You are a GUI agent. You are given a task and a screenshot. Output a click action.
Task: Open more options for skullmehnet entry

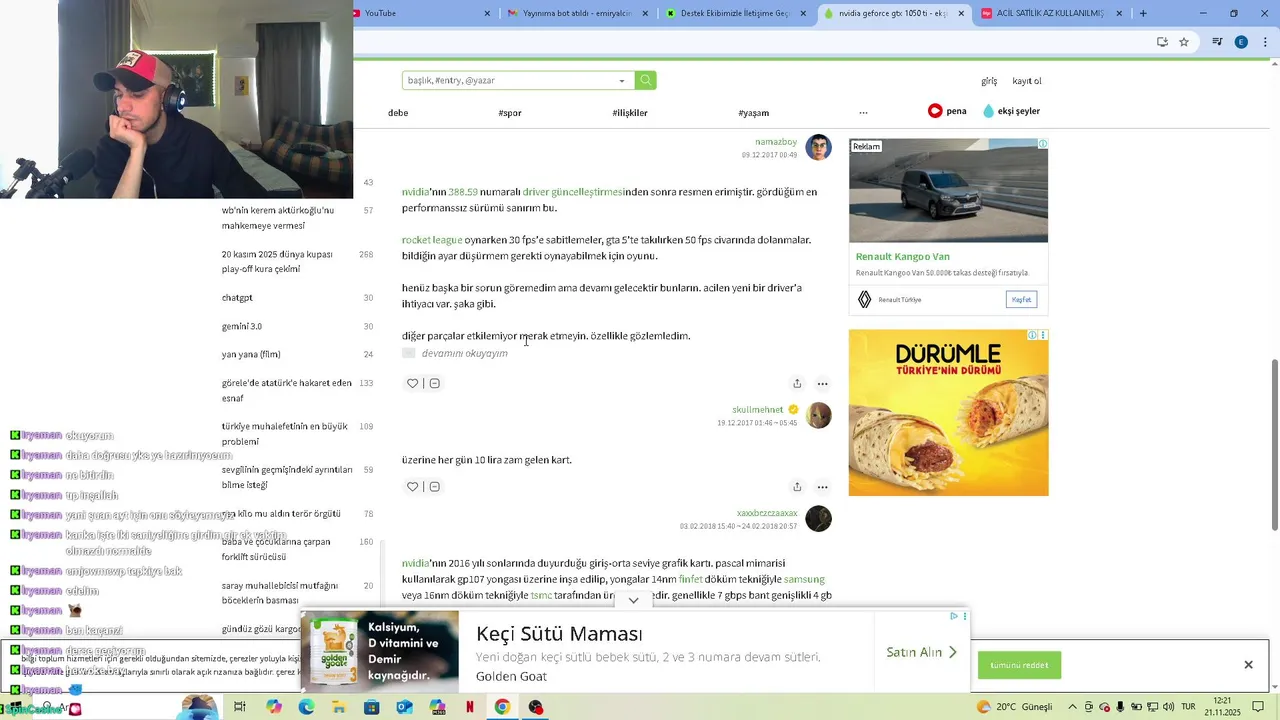(x=822, y=486)
